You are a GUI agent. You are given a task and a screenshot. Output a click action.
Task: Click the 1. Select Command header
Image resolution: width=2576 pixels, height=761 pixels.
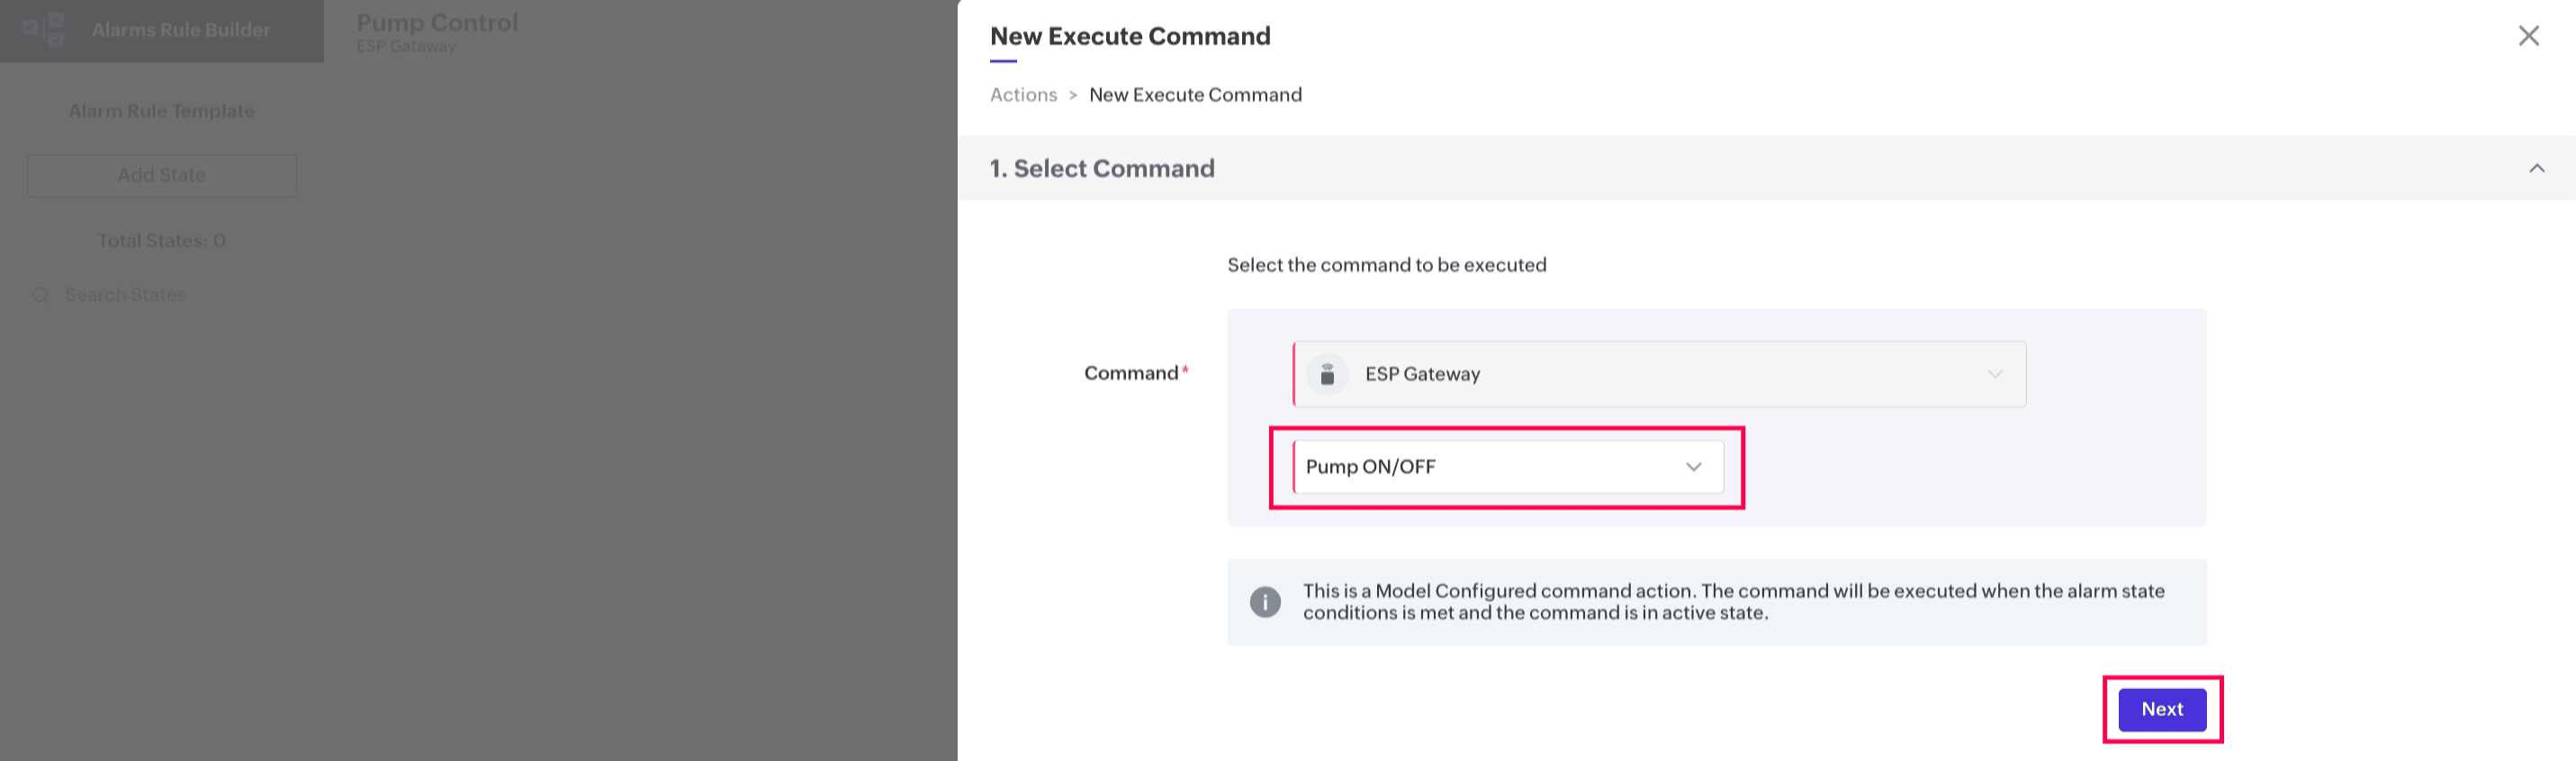(1102, 168)
